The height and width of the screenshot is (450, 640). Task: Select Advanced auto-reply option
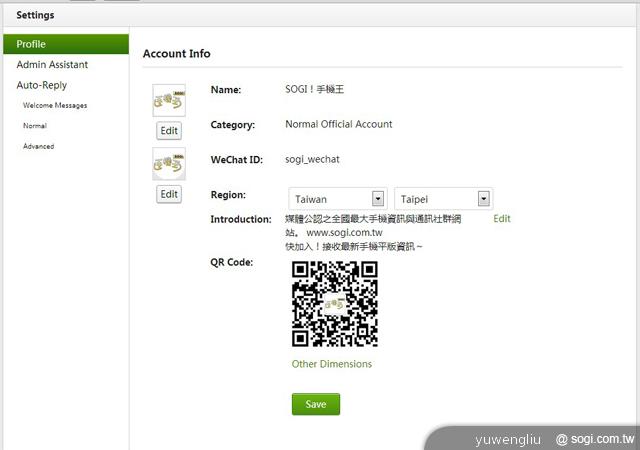coord(38,146)
